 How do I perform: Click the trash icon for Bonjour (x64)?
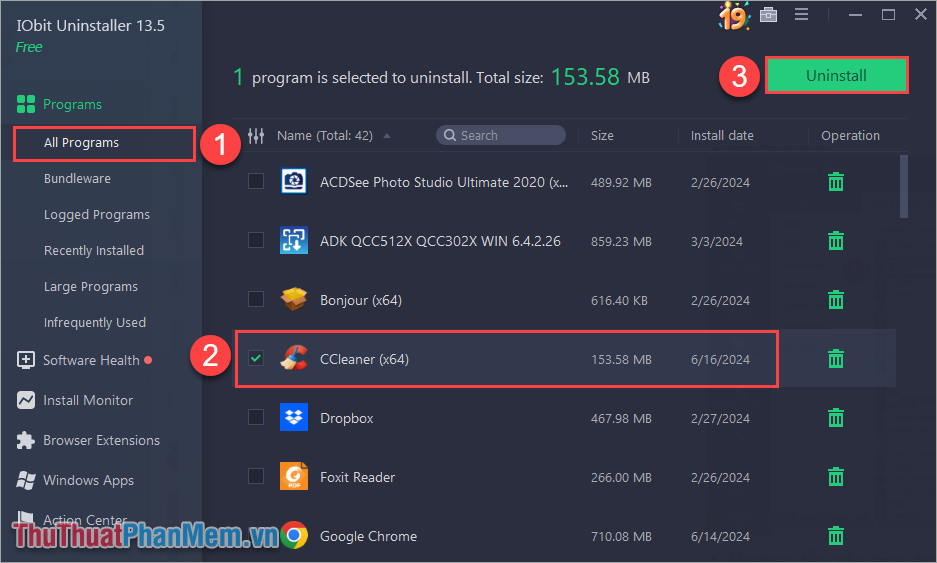tap(835, 299)
